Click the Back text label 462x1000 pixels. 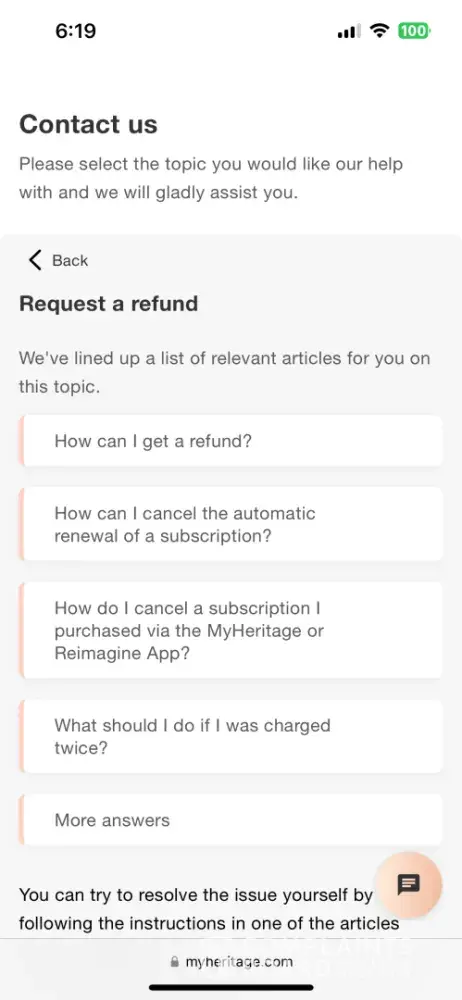(70, 260)
